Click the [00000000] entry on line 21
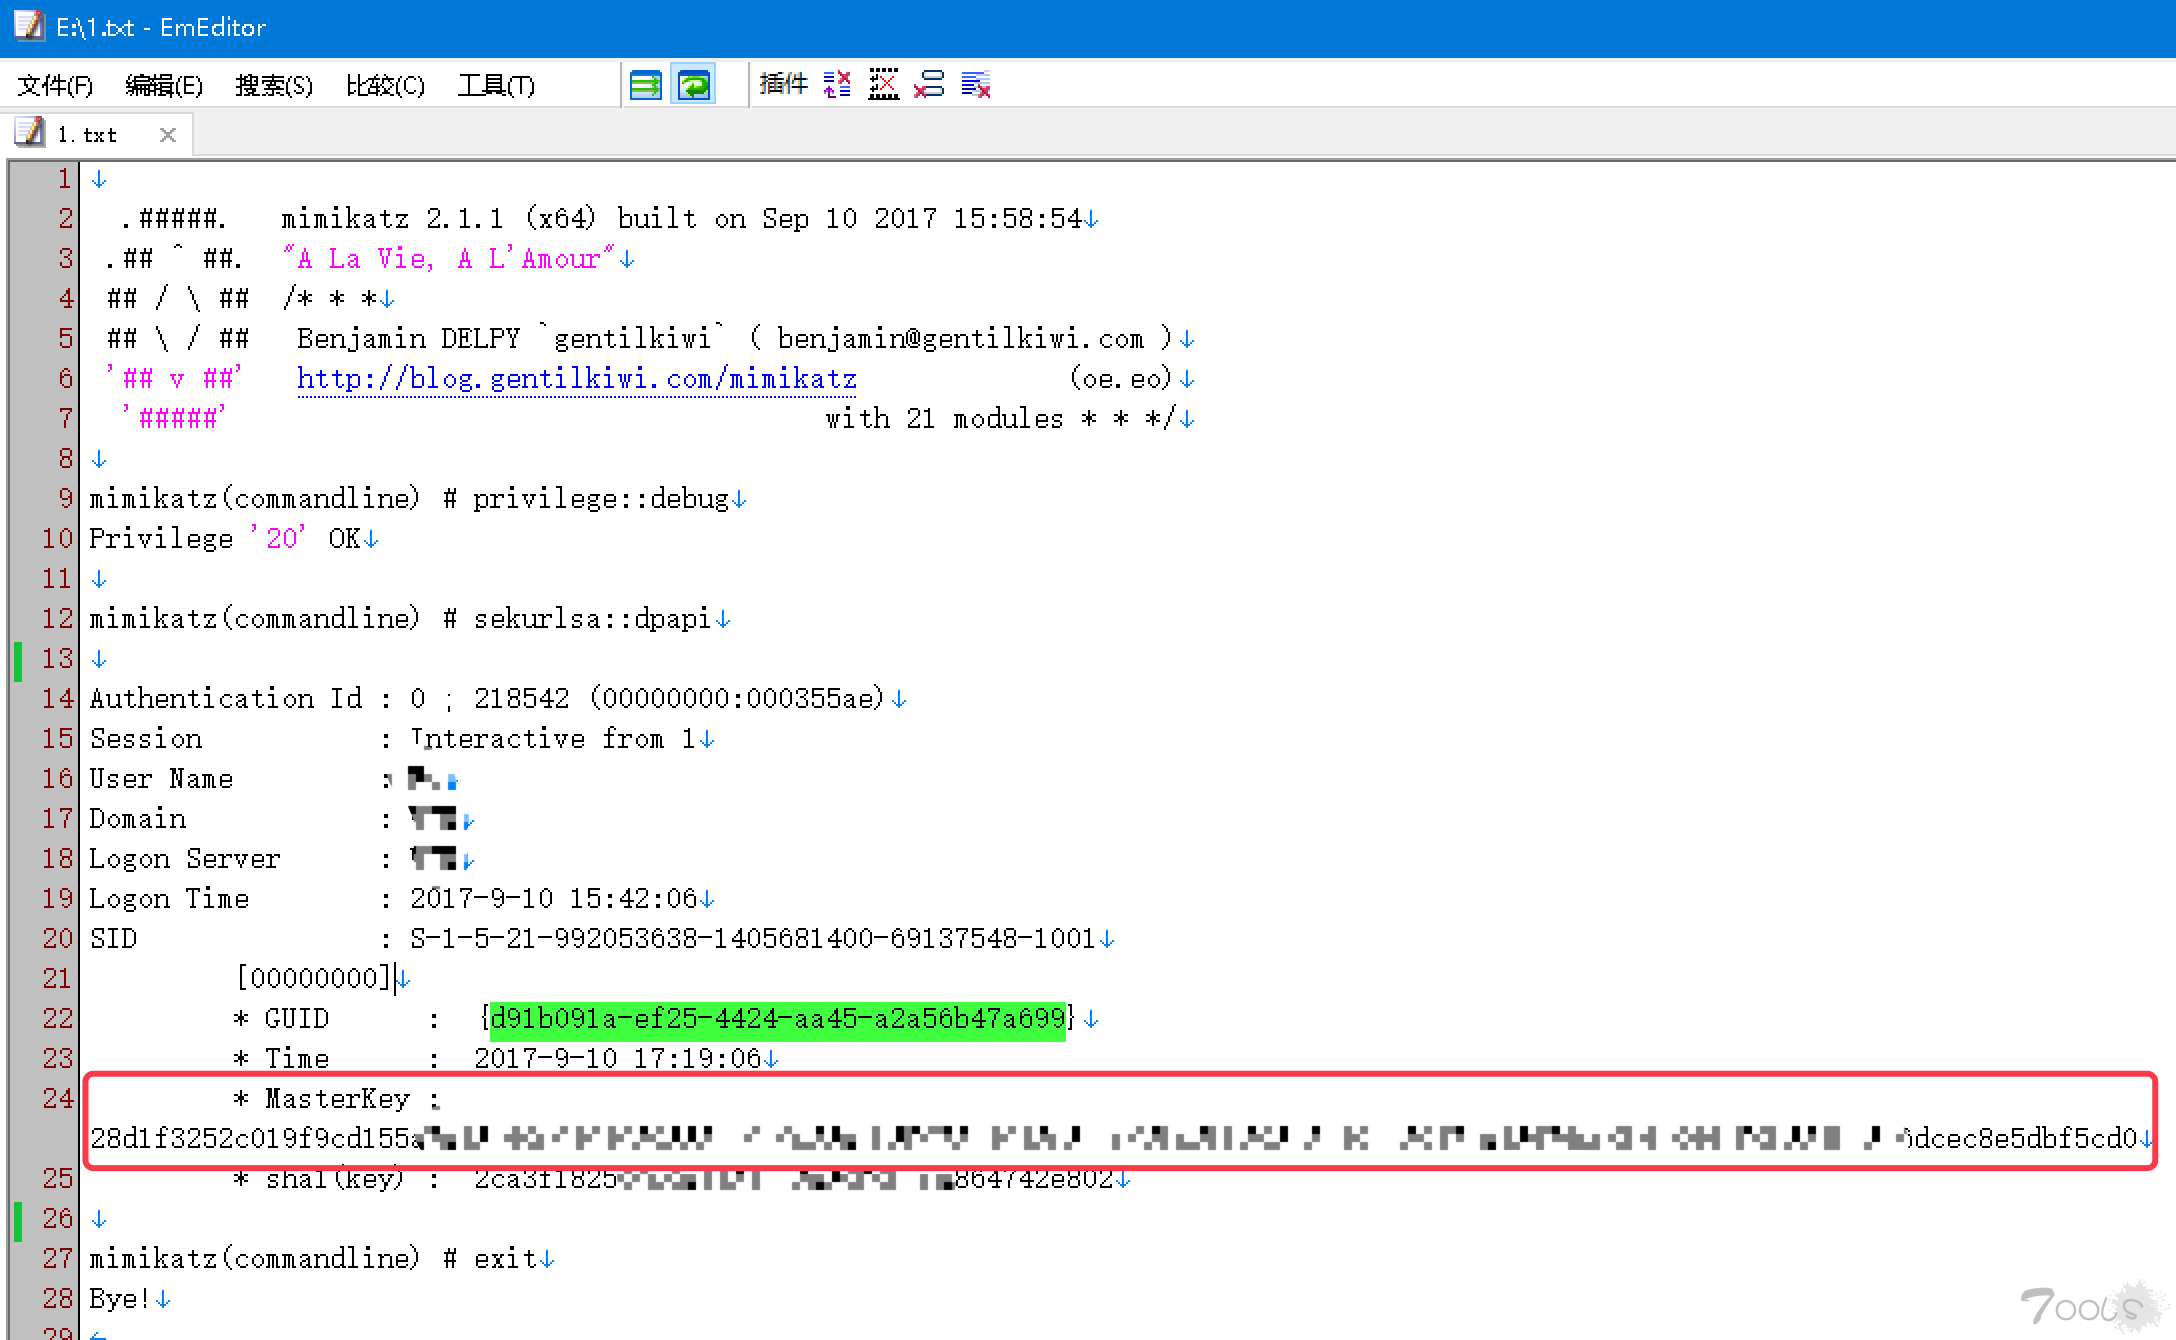Screen dimensions: 2176x1340 coord(314,978)
